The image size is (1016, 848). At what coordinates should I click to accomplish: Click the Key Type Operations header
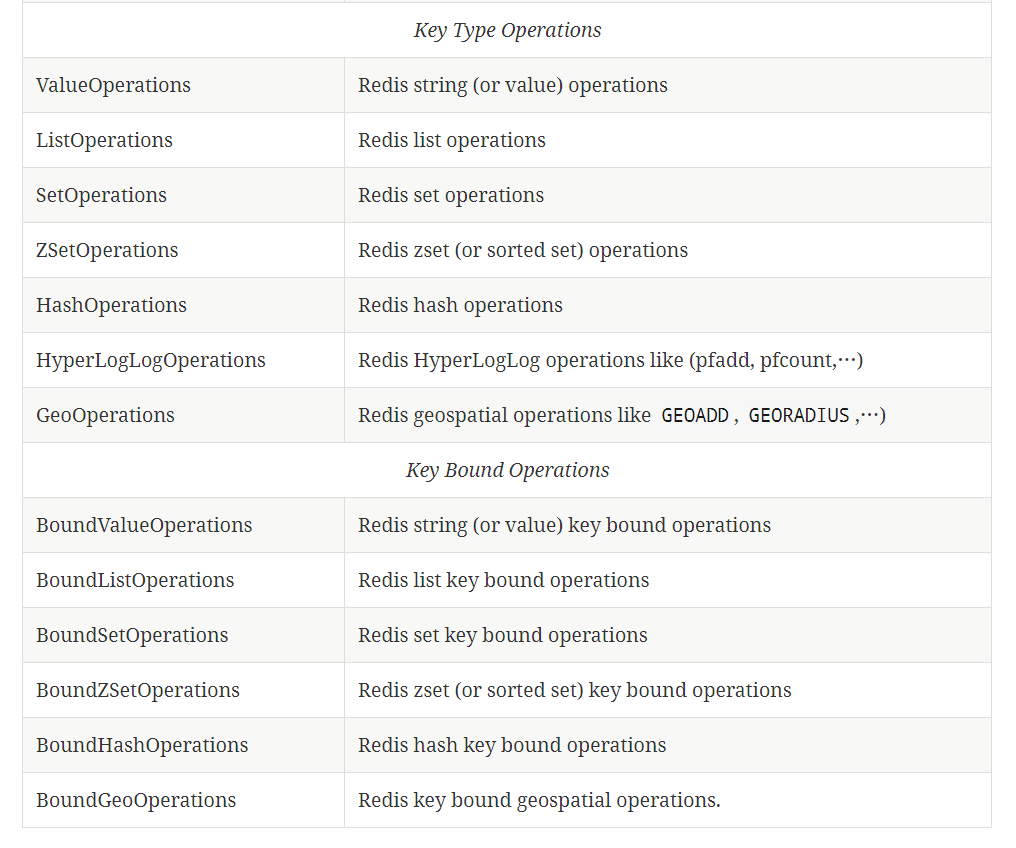pyautogui.click(x=507, y=30)
